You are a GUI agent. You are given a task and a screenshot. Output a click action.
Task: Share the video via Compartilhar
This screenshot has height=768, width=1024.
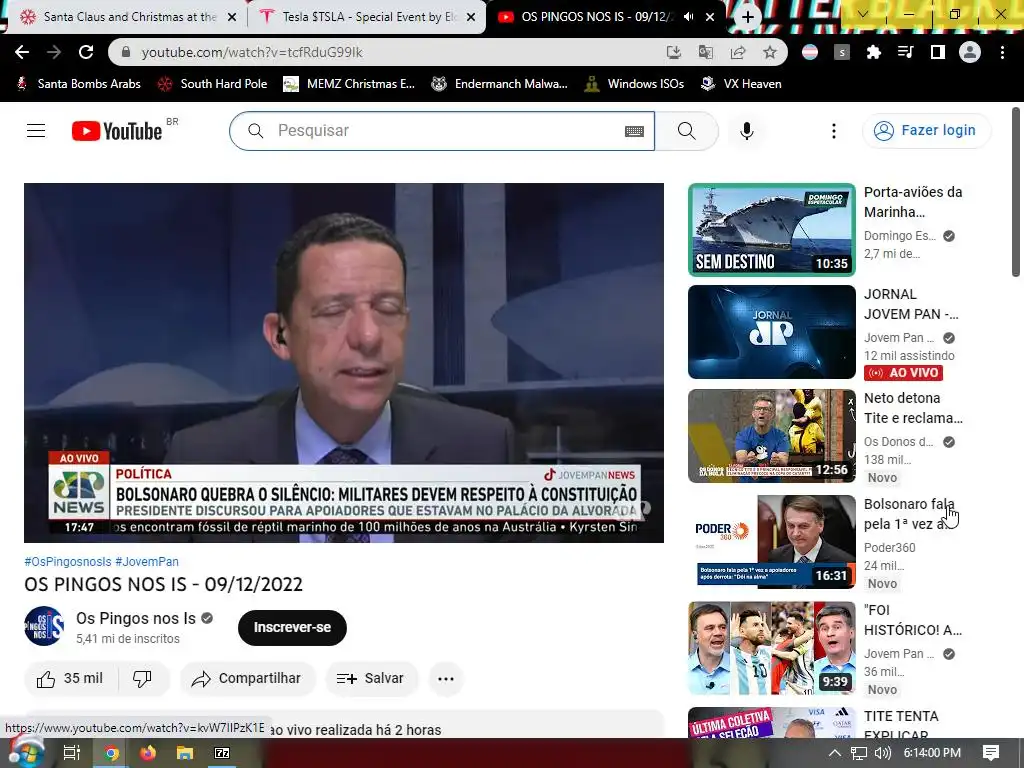pyautogui.click(x=247, y=679)
